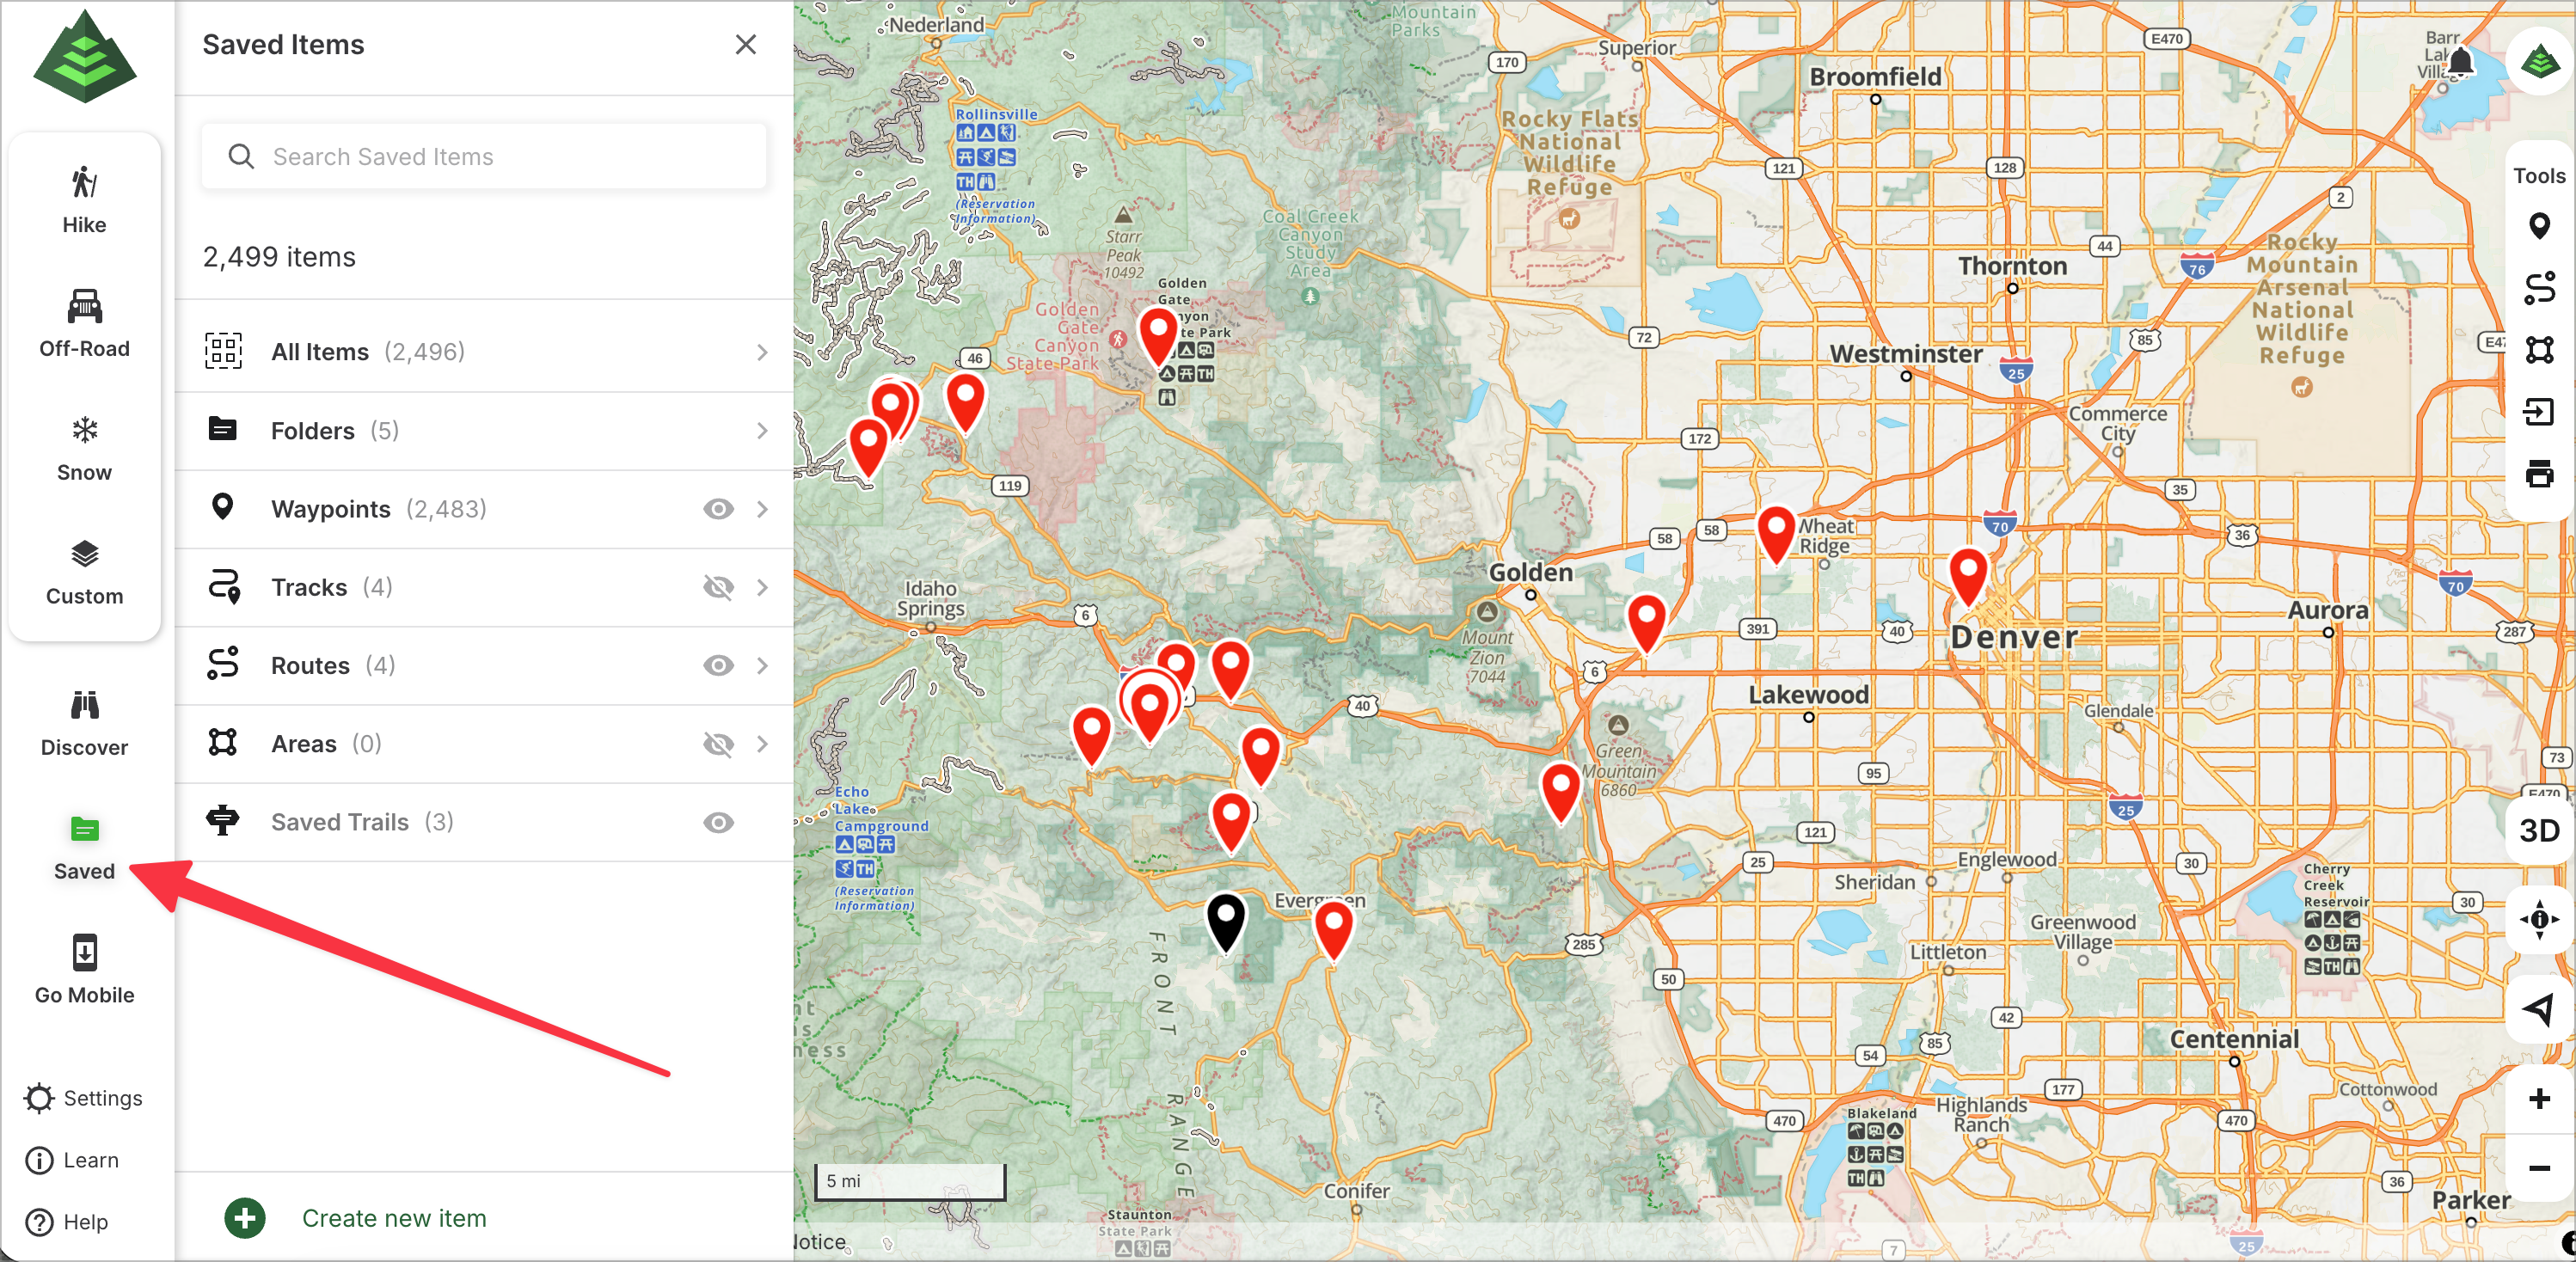Screen dimensions: 2576x1262
Task: Show Areas on the map
Action: pos(718,744)
